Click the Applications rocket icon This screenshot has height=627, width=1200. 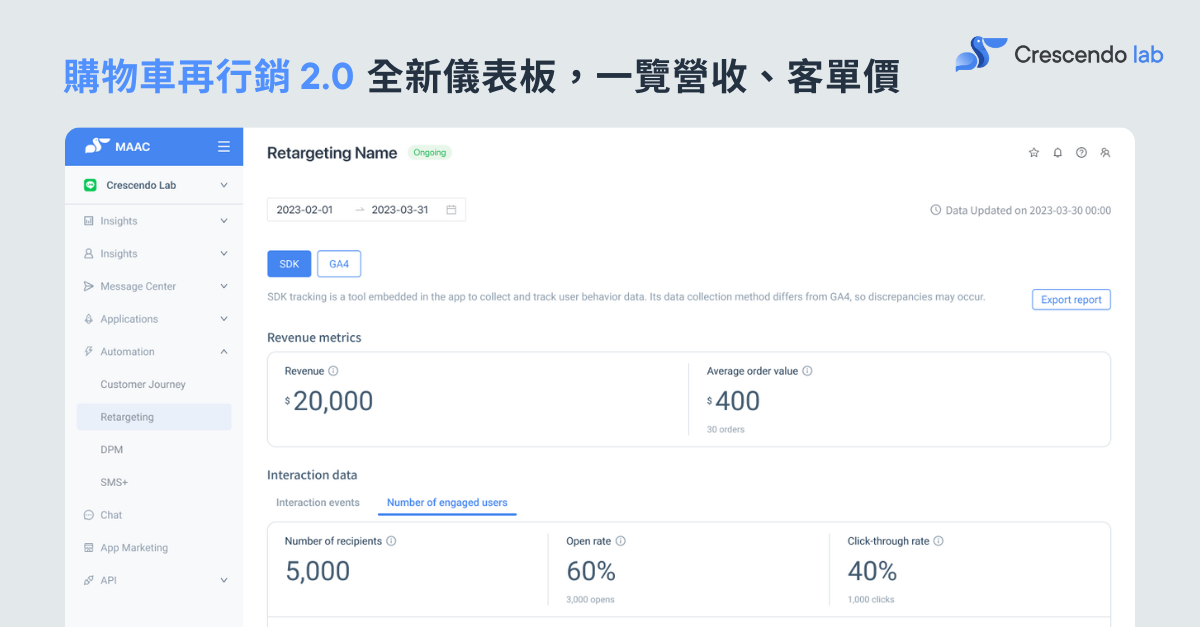[89, 319]
